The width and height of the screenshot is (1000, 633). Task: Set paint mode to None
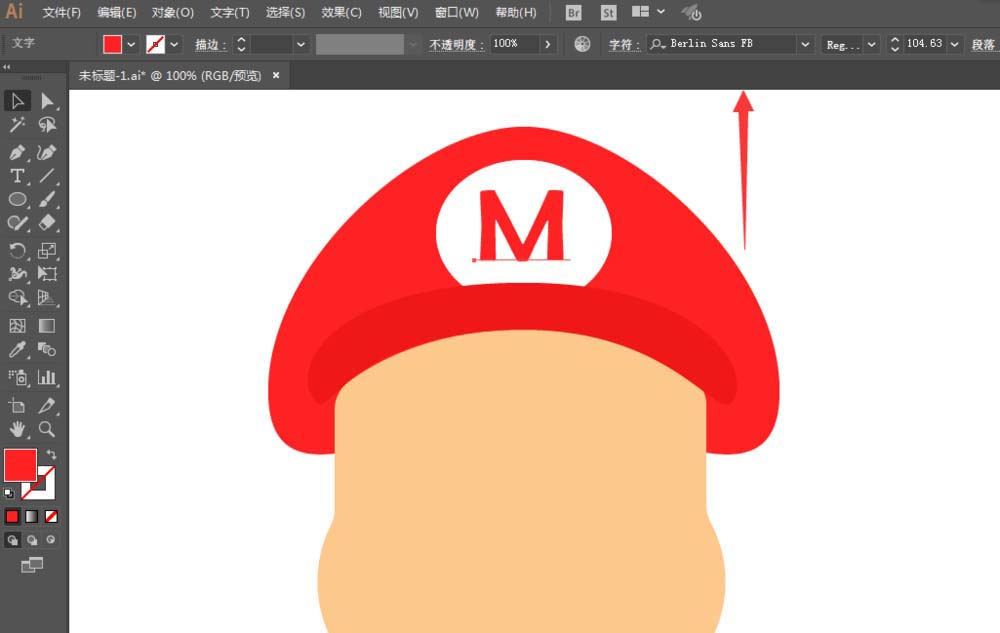(51, 516)
